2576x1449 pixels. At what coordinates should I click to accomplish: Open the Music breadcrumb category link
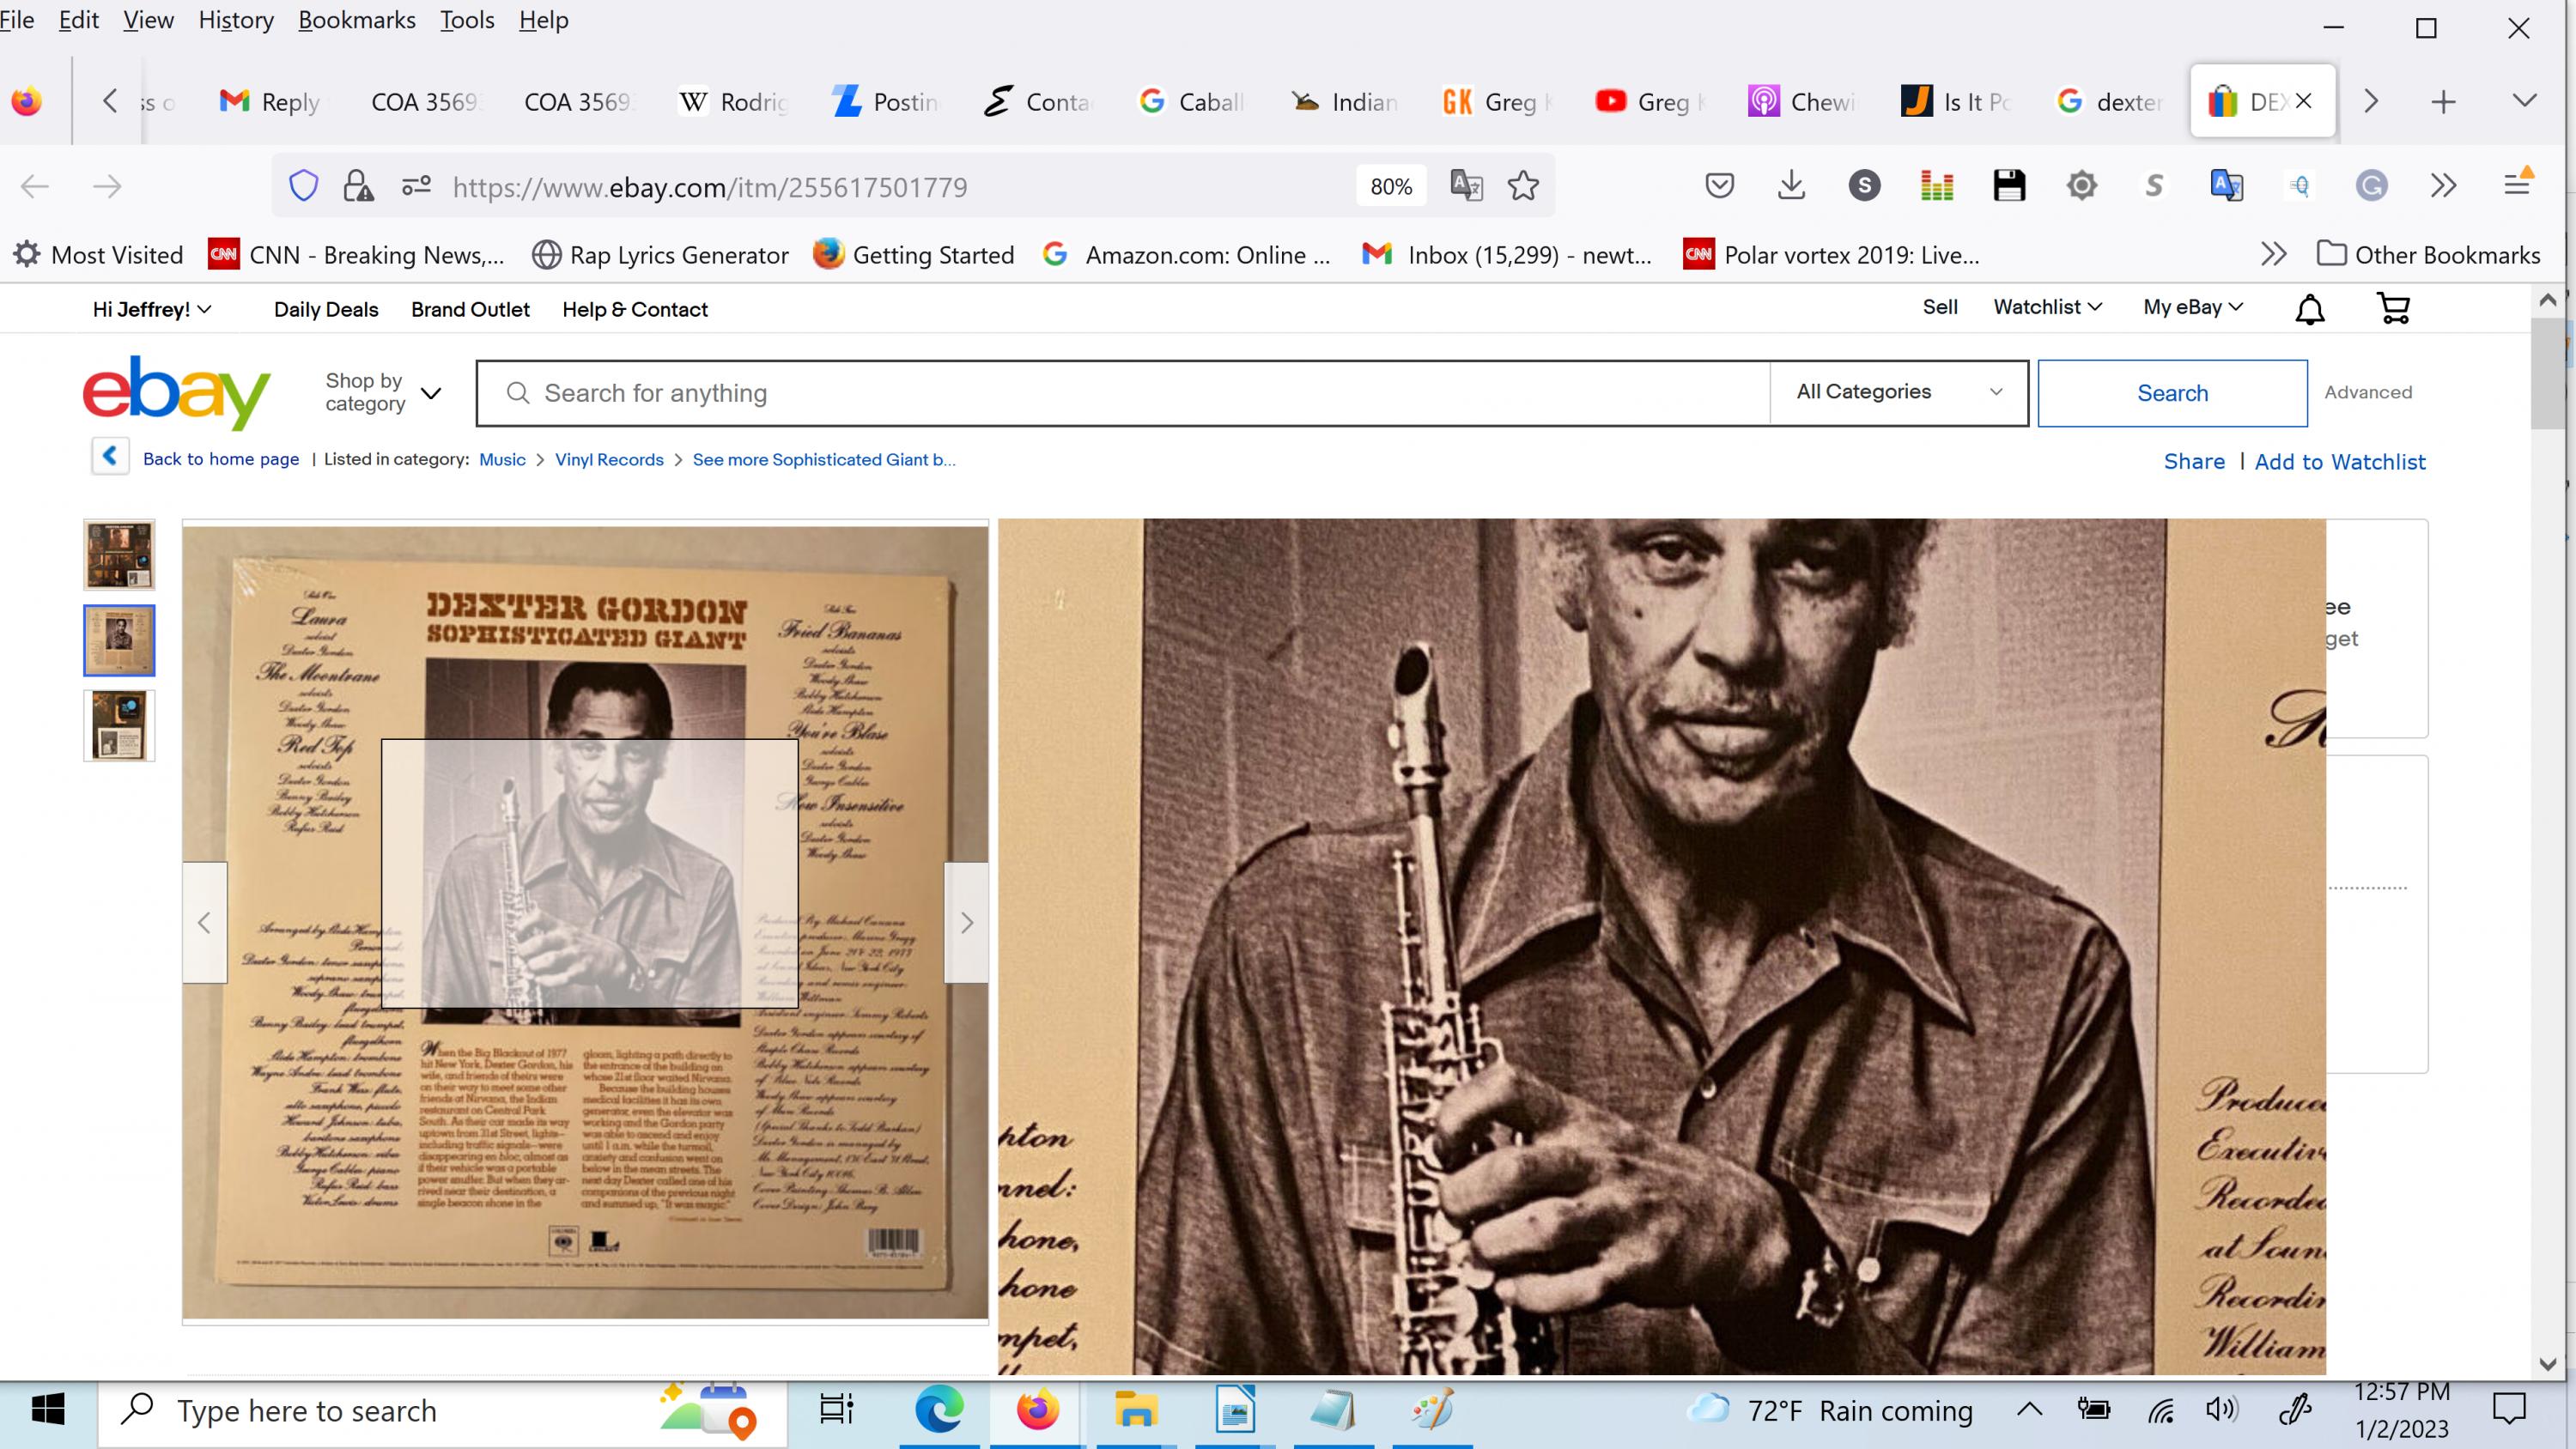coord(501,460)
